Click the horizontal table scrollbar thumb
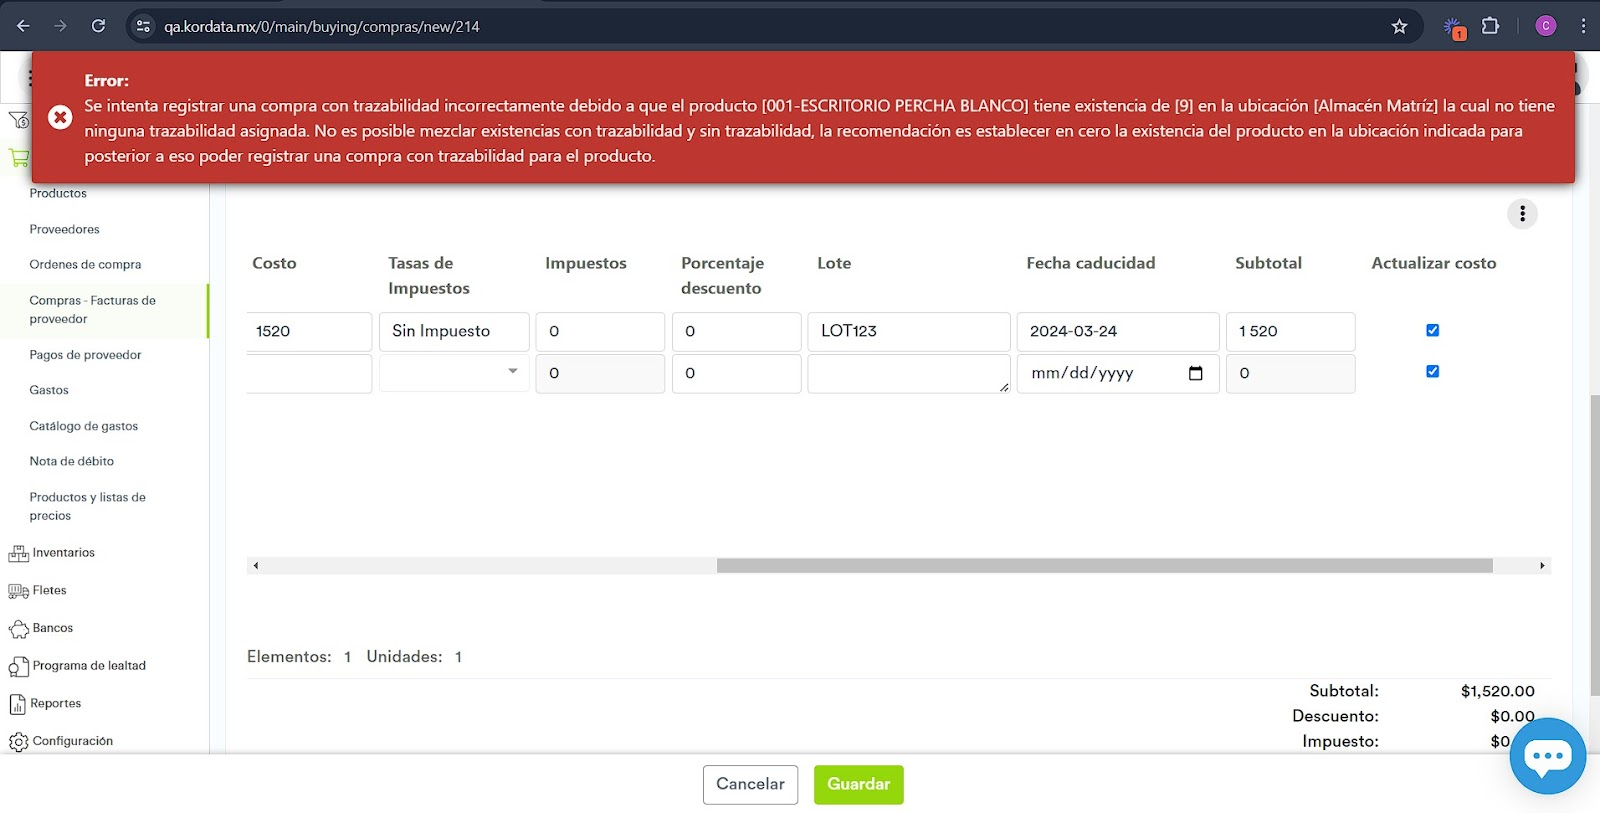The width and height of the screenshot is (1600, 813). (1104, 566)
